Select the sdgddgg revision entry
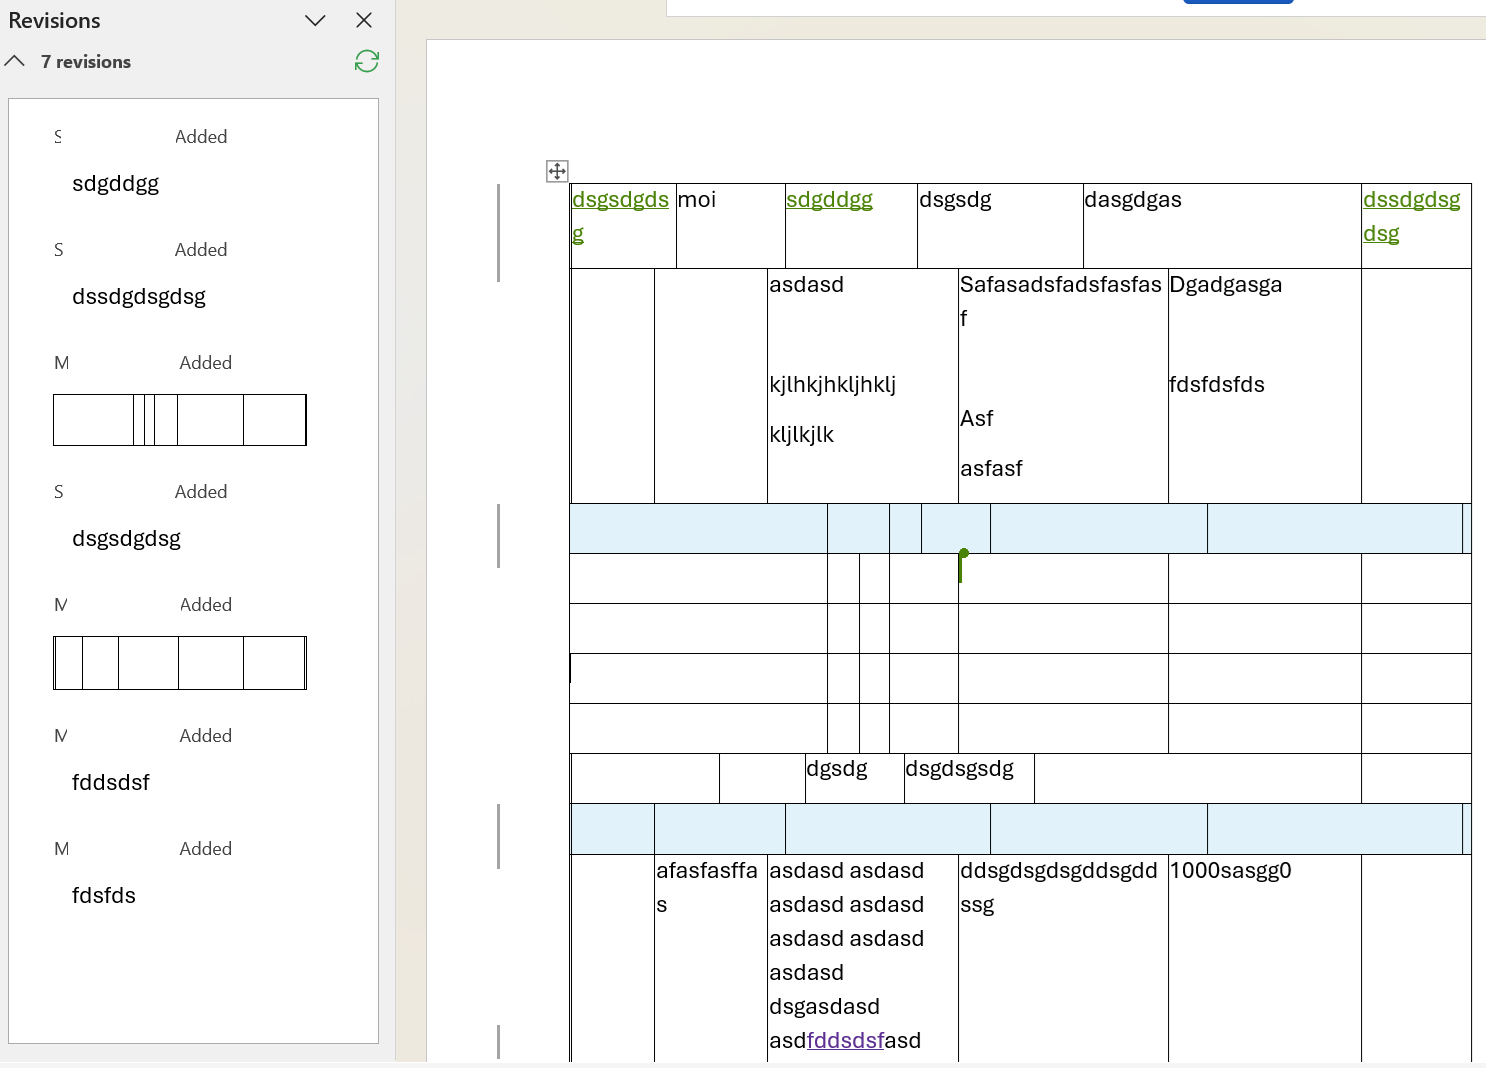1486x1068 pixels. pos(115,183)
